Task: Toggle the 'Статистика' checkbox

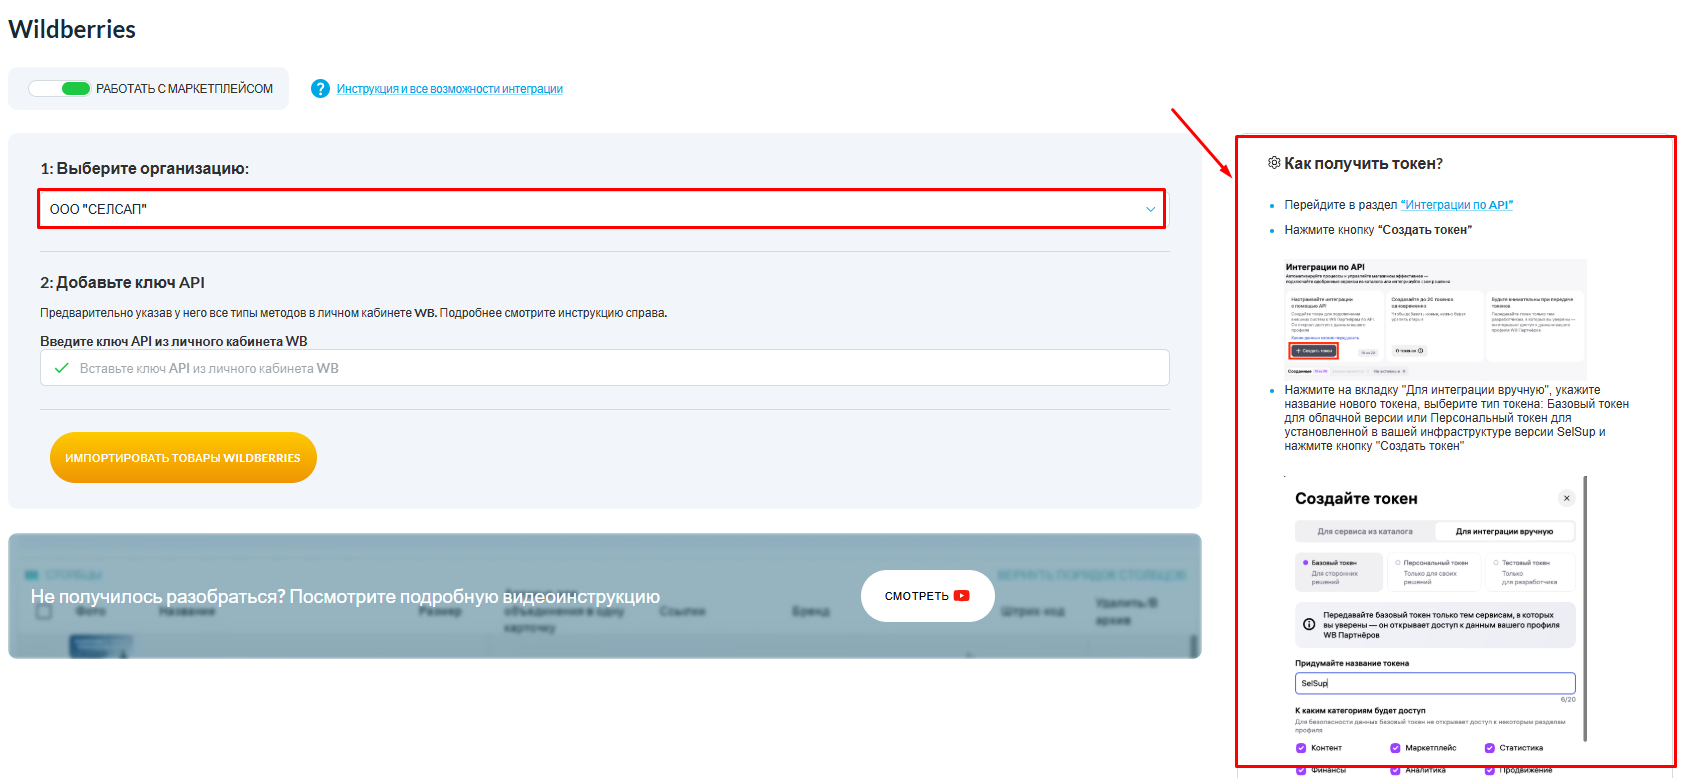Action: pos(1489,748)
